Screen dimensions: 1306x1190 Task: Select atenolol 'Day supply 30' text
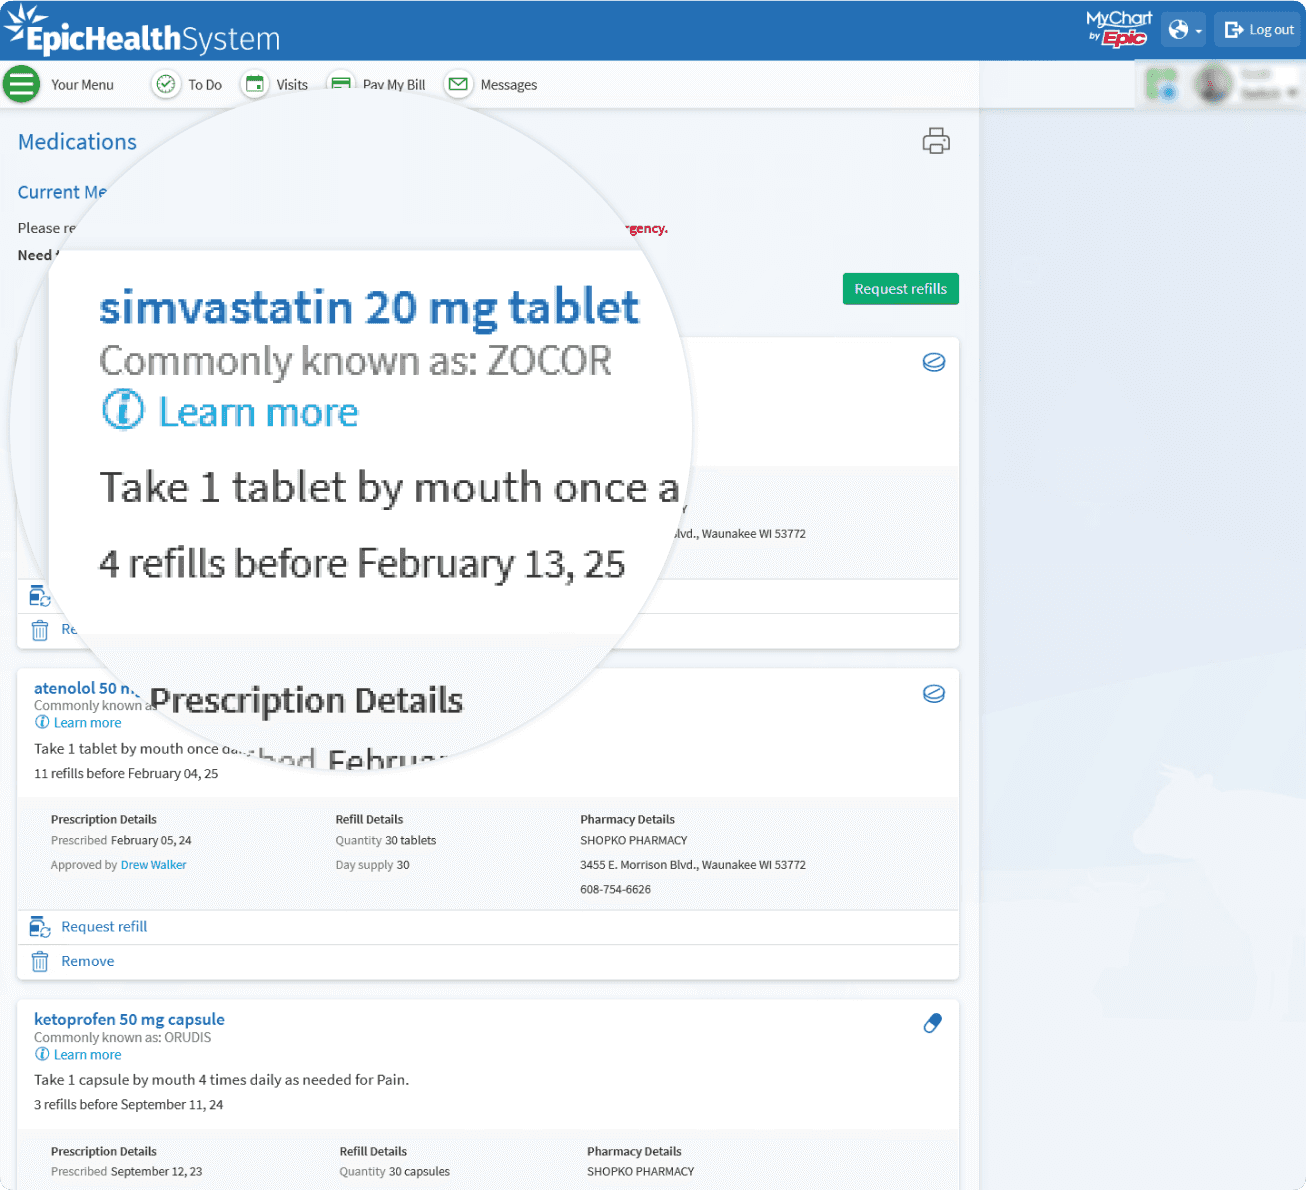[x=373, y=865]
